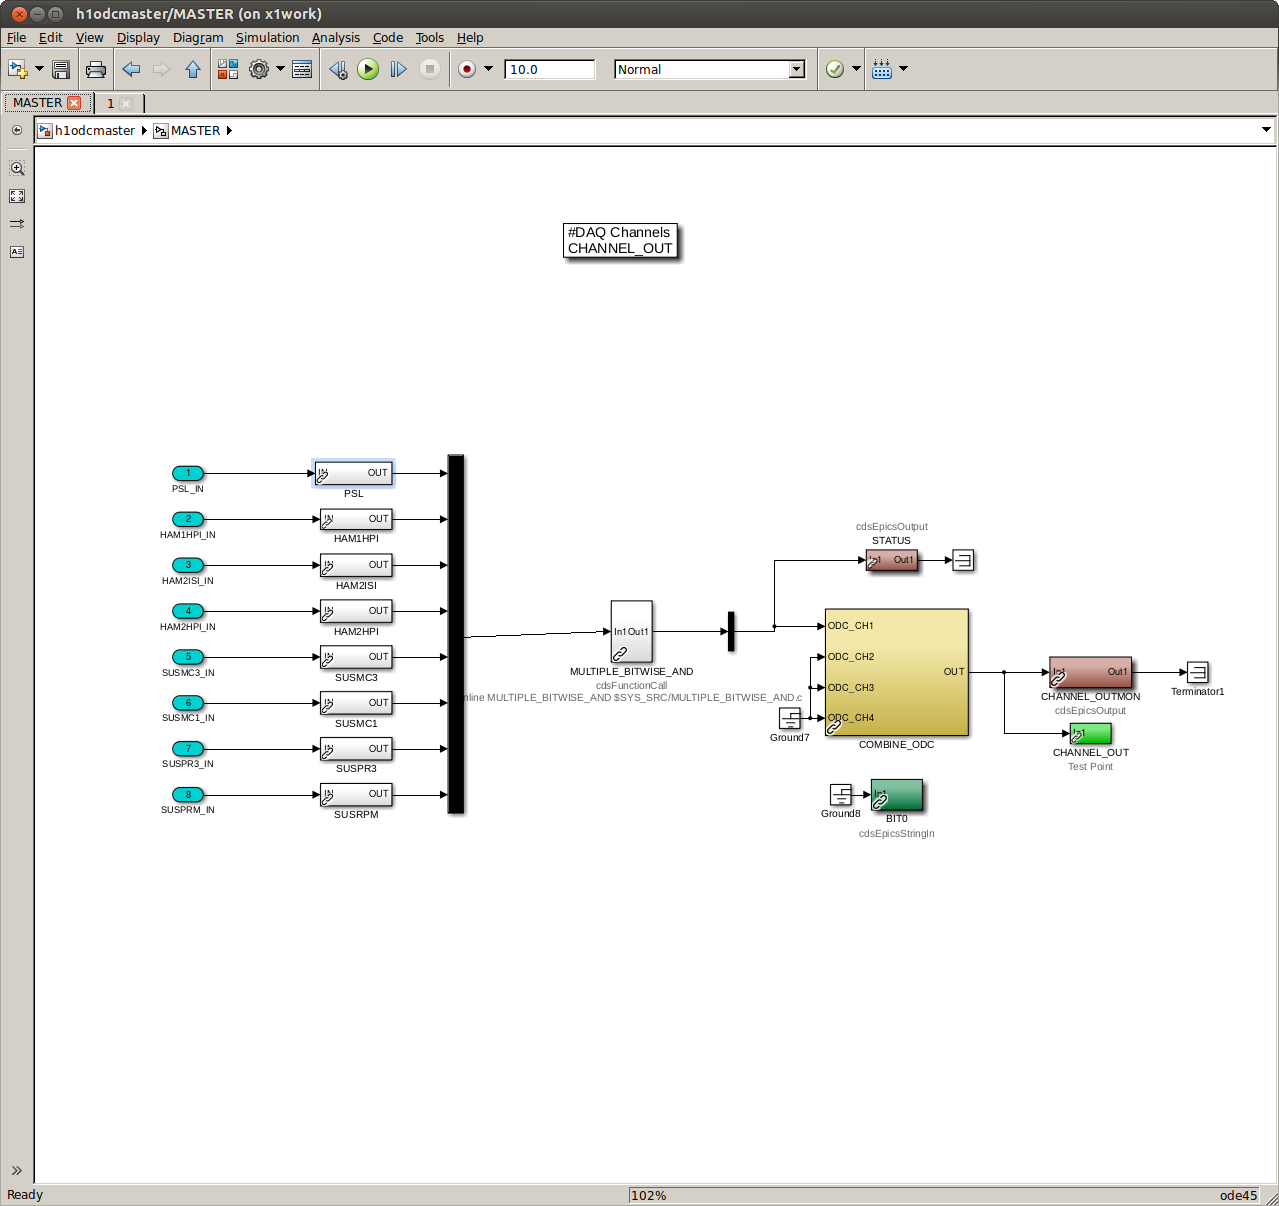Click h1odcmaster in the breadcrumb
This screenshot has width=1279, height=1206.
pyautogui.click(x=95, y=130)
